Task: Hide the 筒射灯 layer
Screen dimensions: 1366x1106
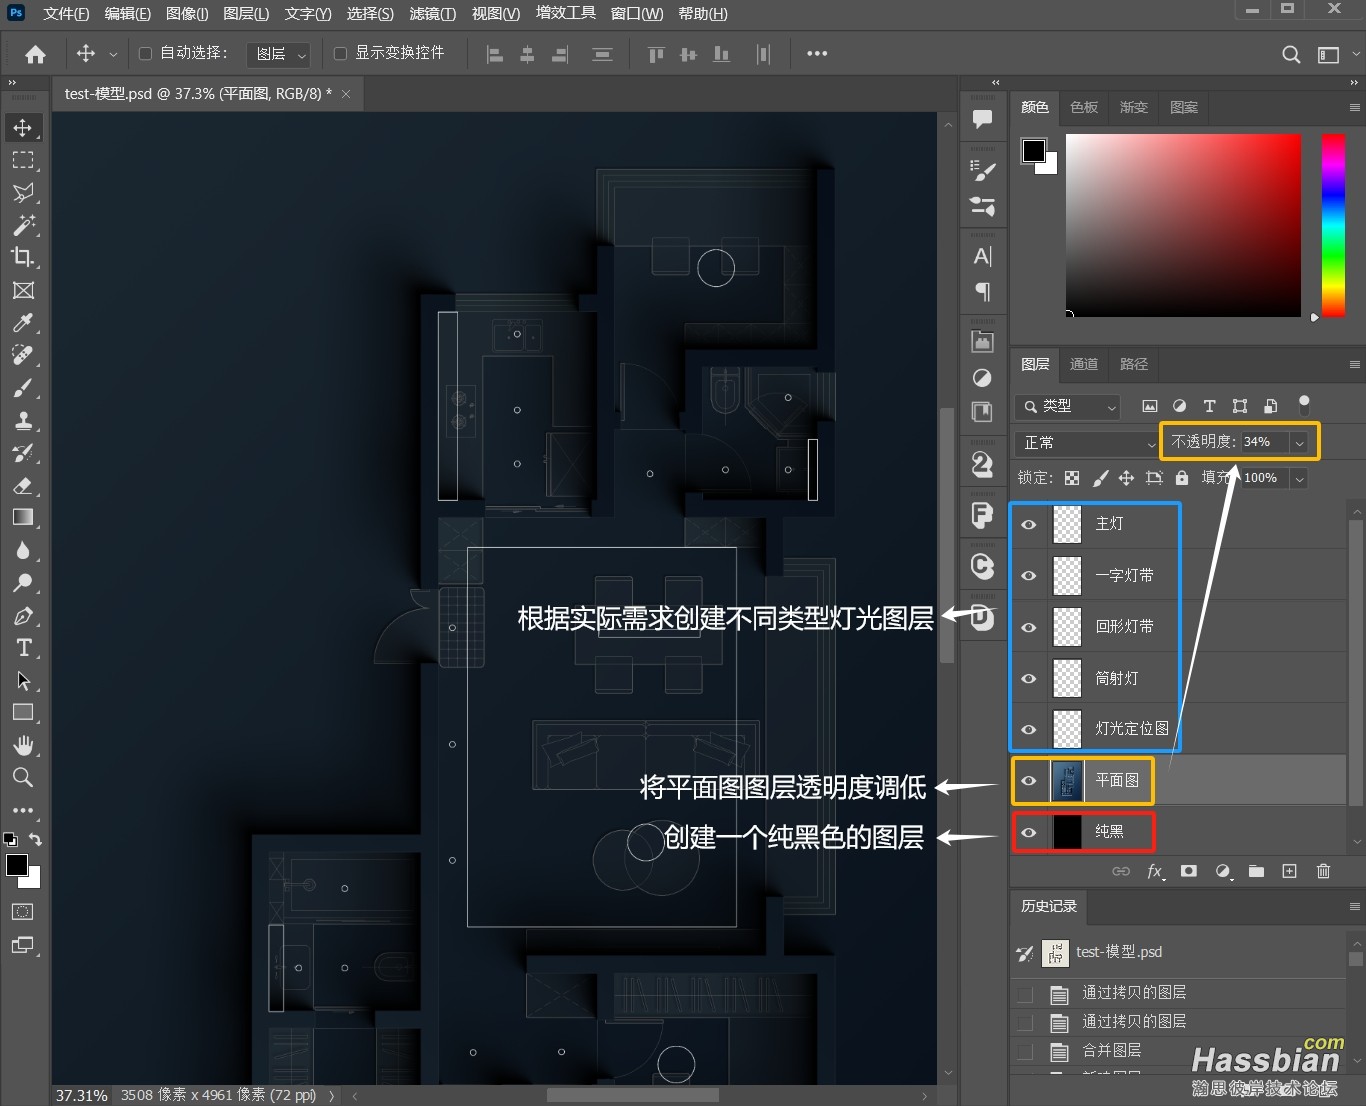Action: (x=1028, y=678)
